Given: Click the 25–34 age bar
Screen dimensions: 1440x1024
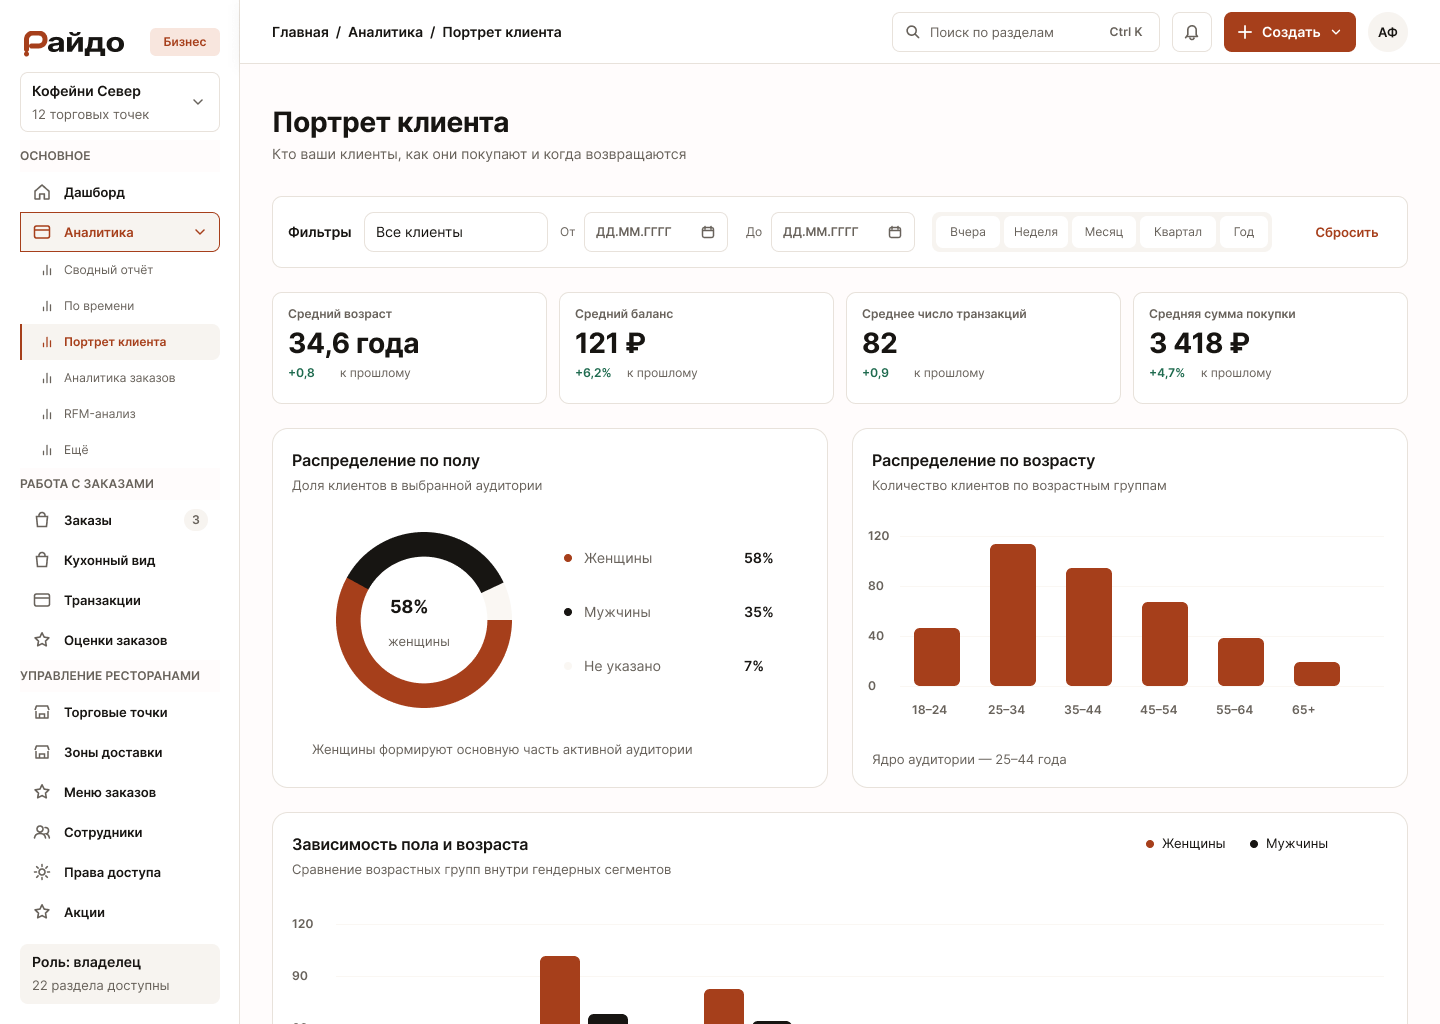Looking at the screenshot, I should pos(1013,615).
